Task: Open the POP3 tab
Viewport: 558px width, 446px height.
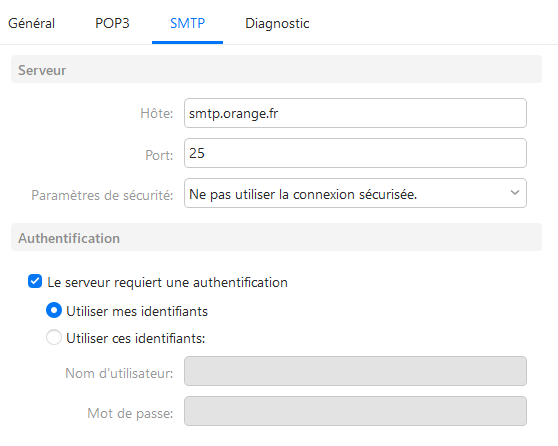Action: point(112,23)
